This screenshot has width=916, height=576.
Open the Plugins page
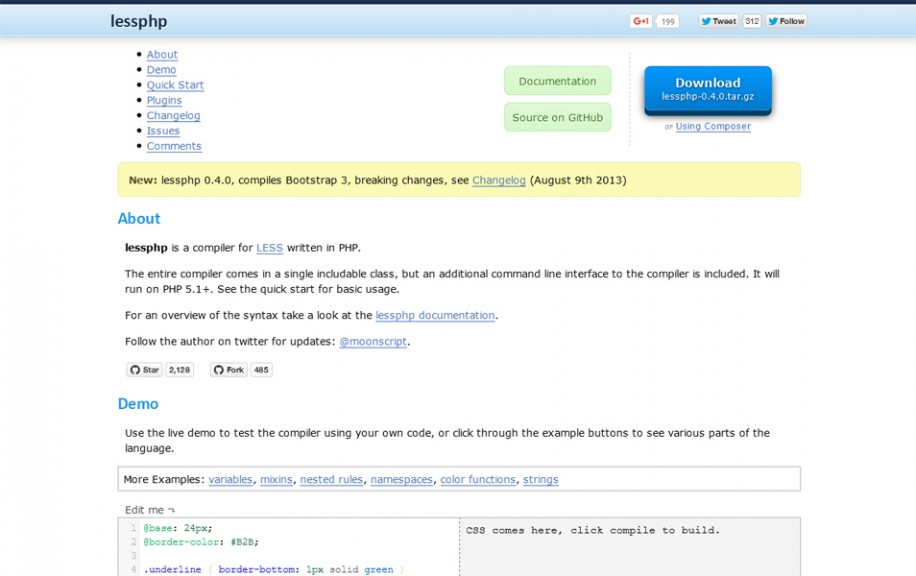pyautogui.click(x=164, y=100)
